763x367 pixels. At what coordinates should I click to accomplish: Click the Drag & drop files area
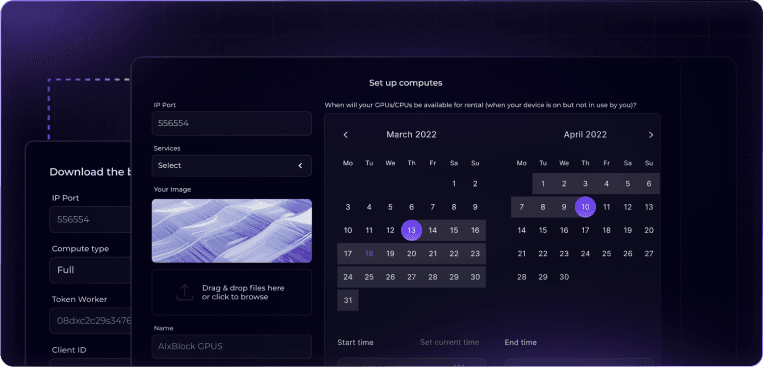pyautogui.click(x=232, y=292)
